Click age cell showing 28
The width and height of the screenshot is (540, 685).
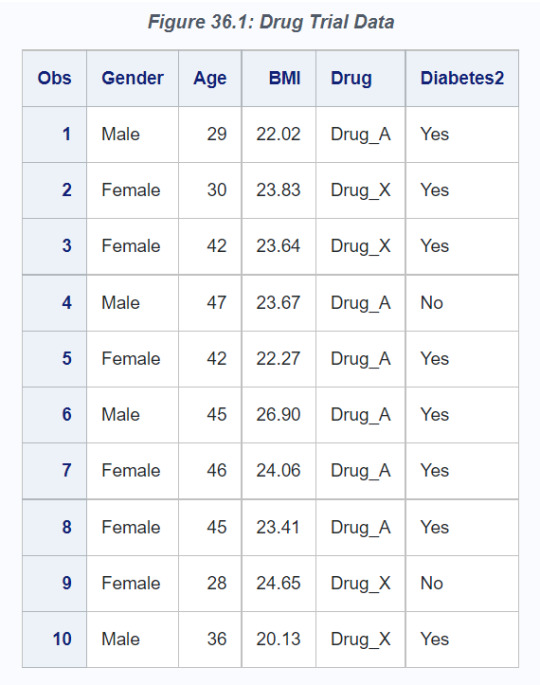pyautogui.click(x=210, y=583)
